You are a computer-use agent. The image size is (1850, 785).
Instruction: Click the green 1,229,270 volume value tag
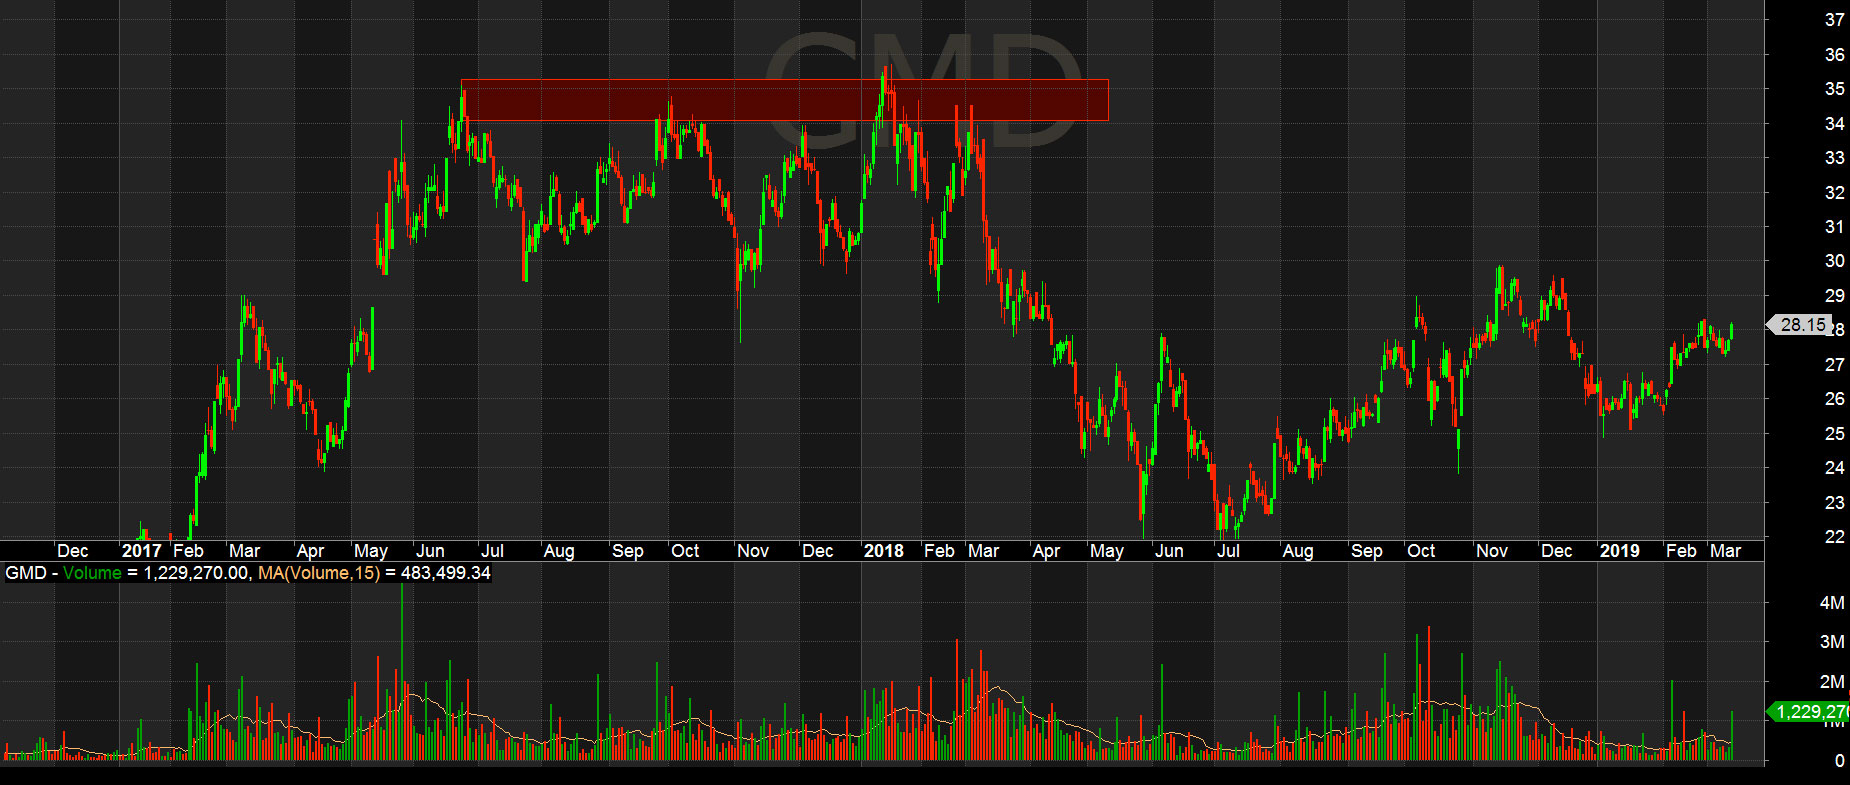coord(1810,712)
